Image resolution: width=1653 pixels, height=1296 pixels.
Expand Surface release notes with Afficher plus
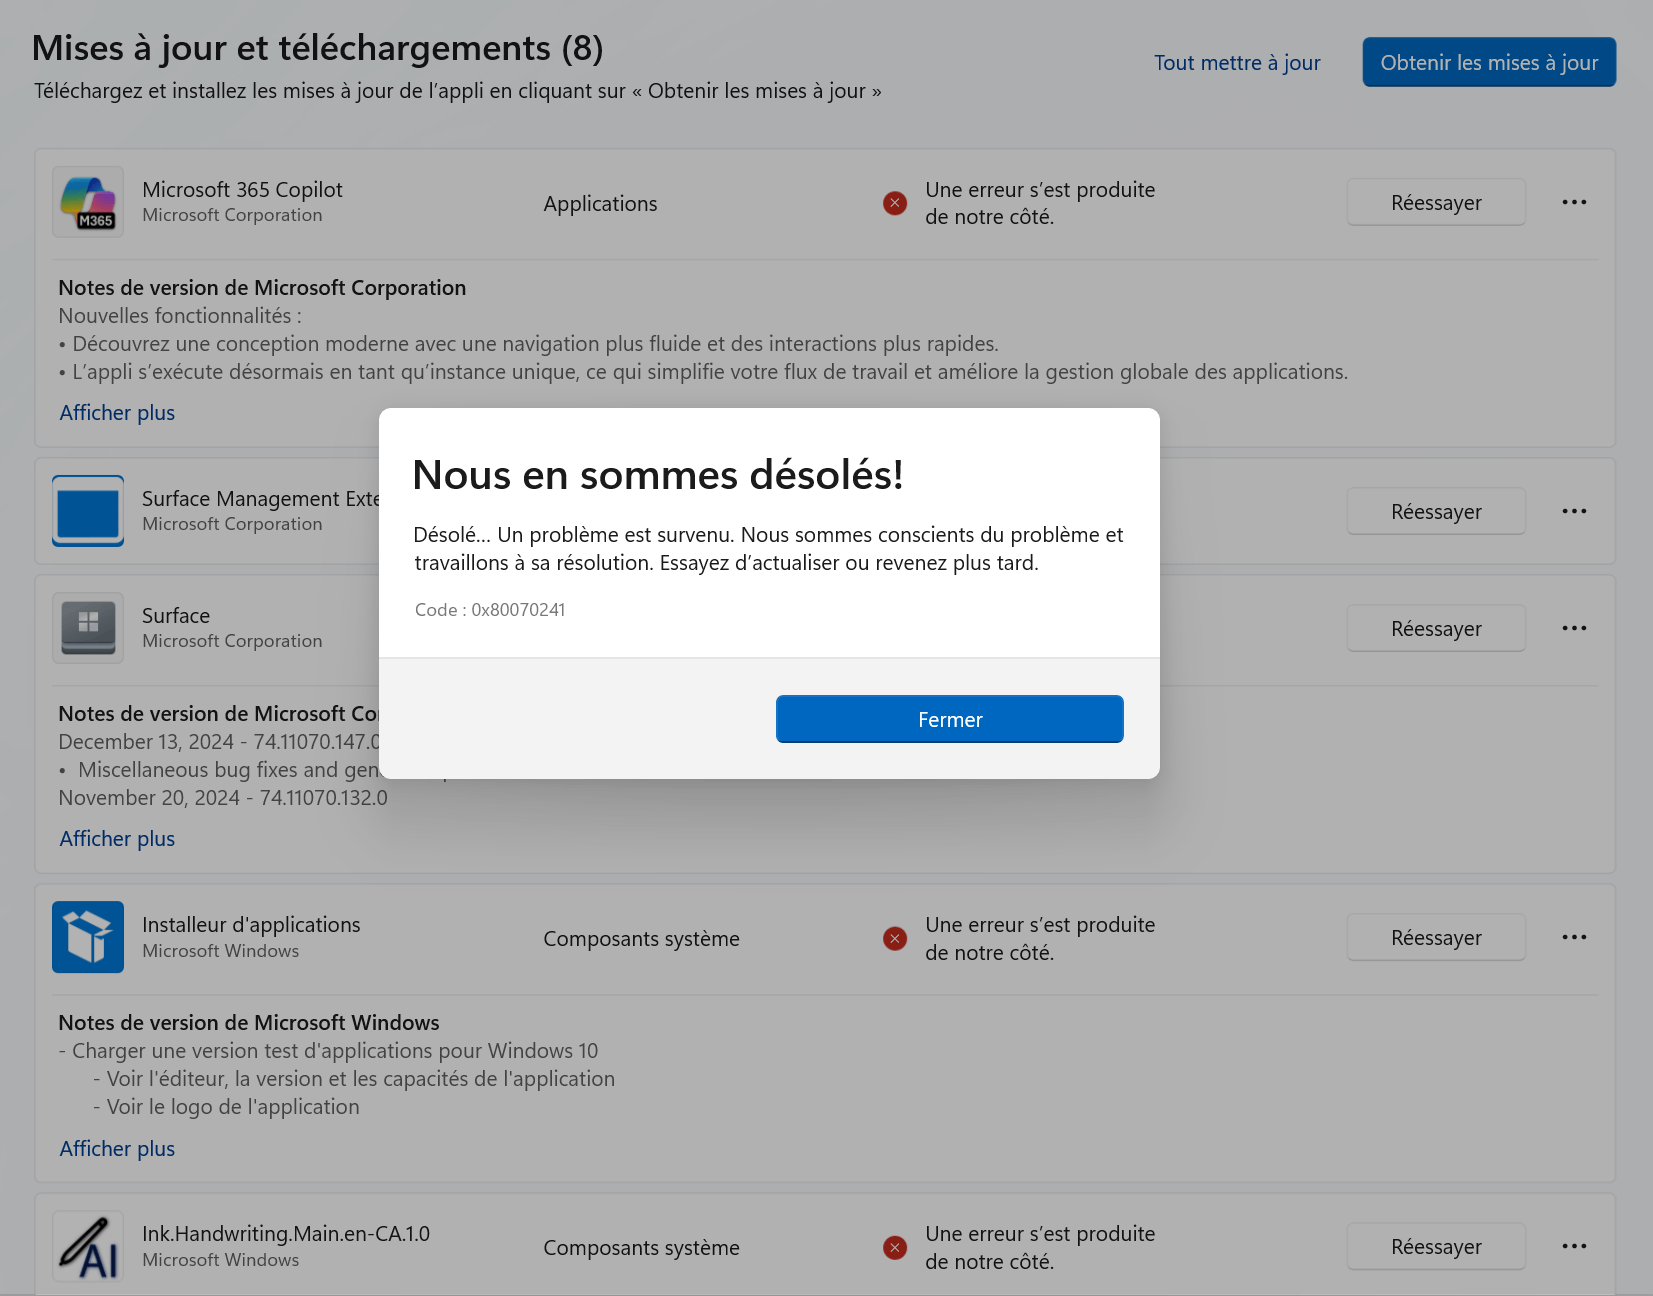pyautogui.click(x=117, y=839)
